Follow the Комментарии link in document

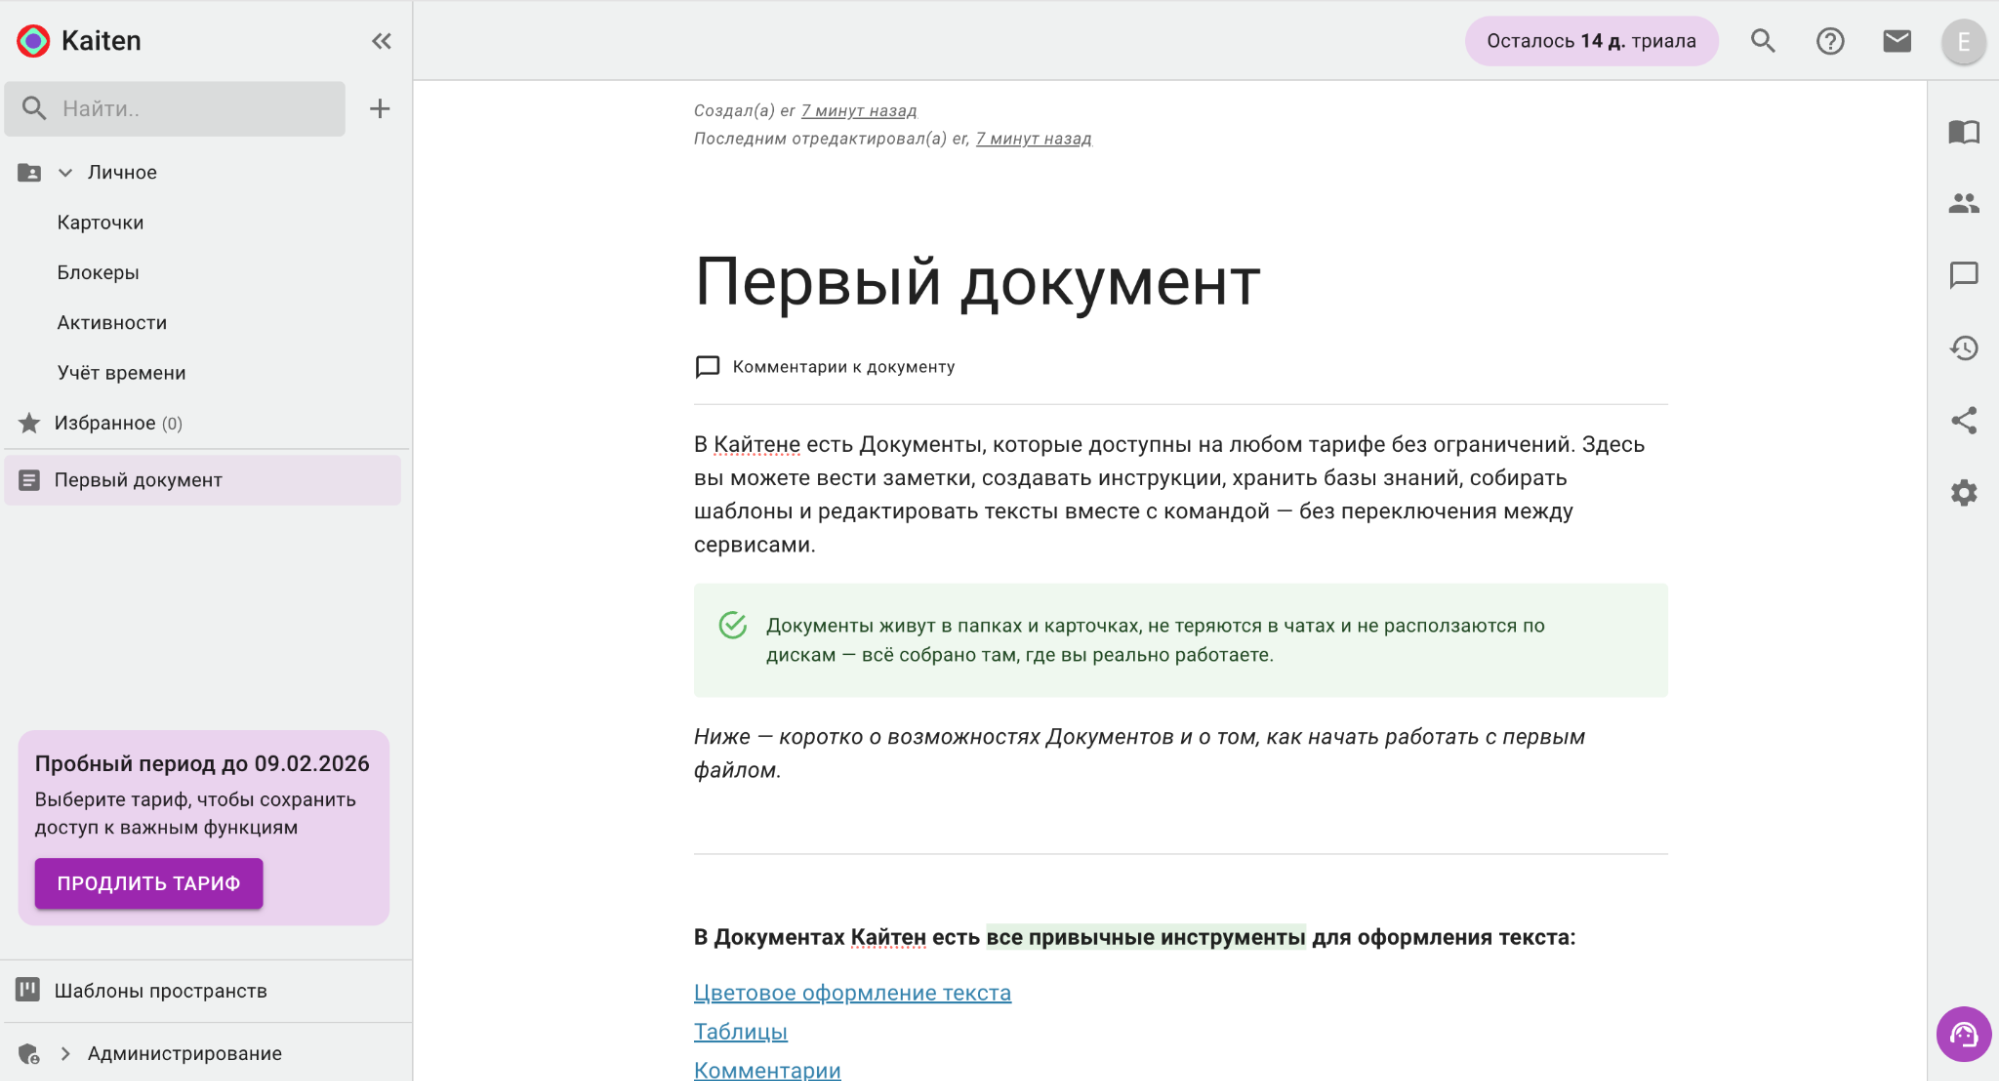click(768, 1070)
